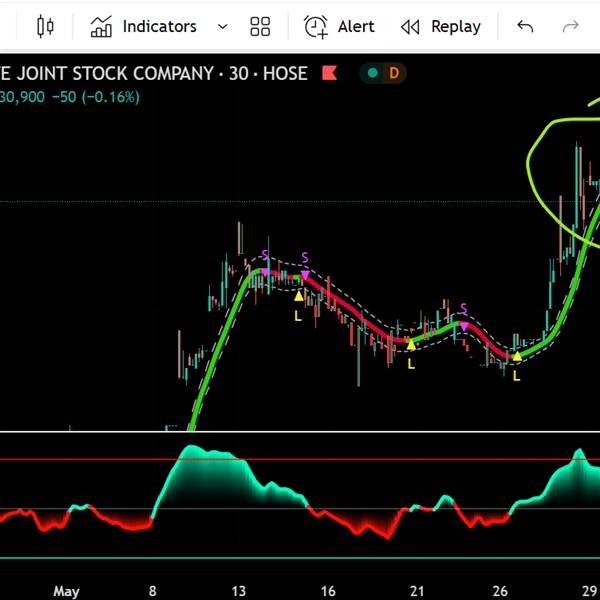The width and height of the screenshot is (600, 600).
Task: Click the yellow L signal triangle near May 16
Action: [299, 296]
